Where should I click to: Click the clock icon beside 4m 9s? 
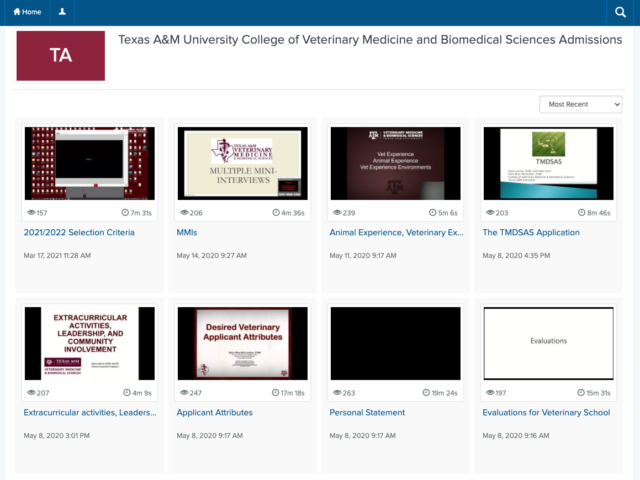click(x=127, y=392)
